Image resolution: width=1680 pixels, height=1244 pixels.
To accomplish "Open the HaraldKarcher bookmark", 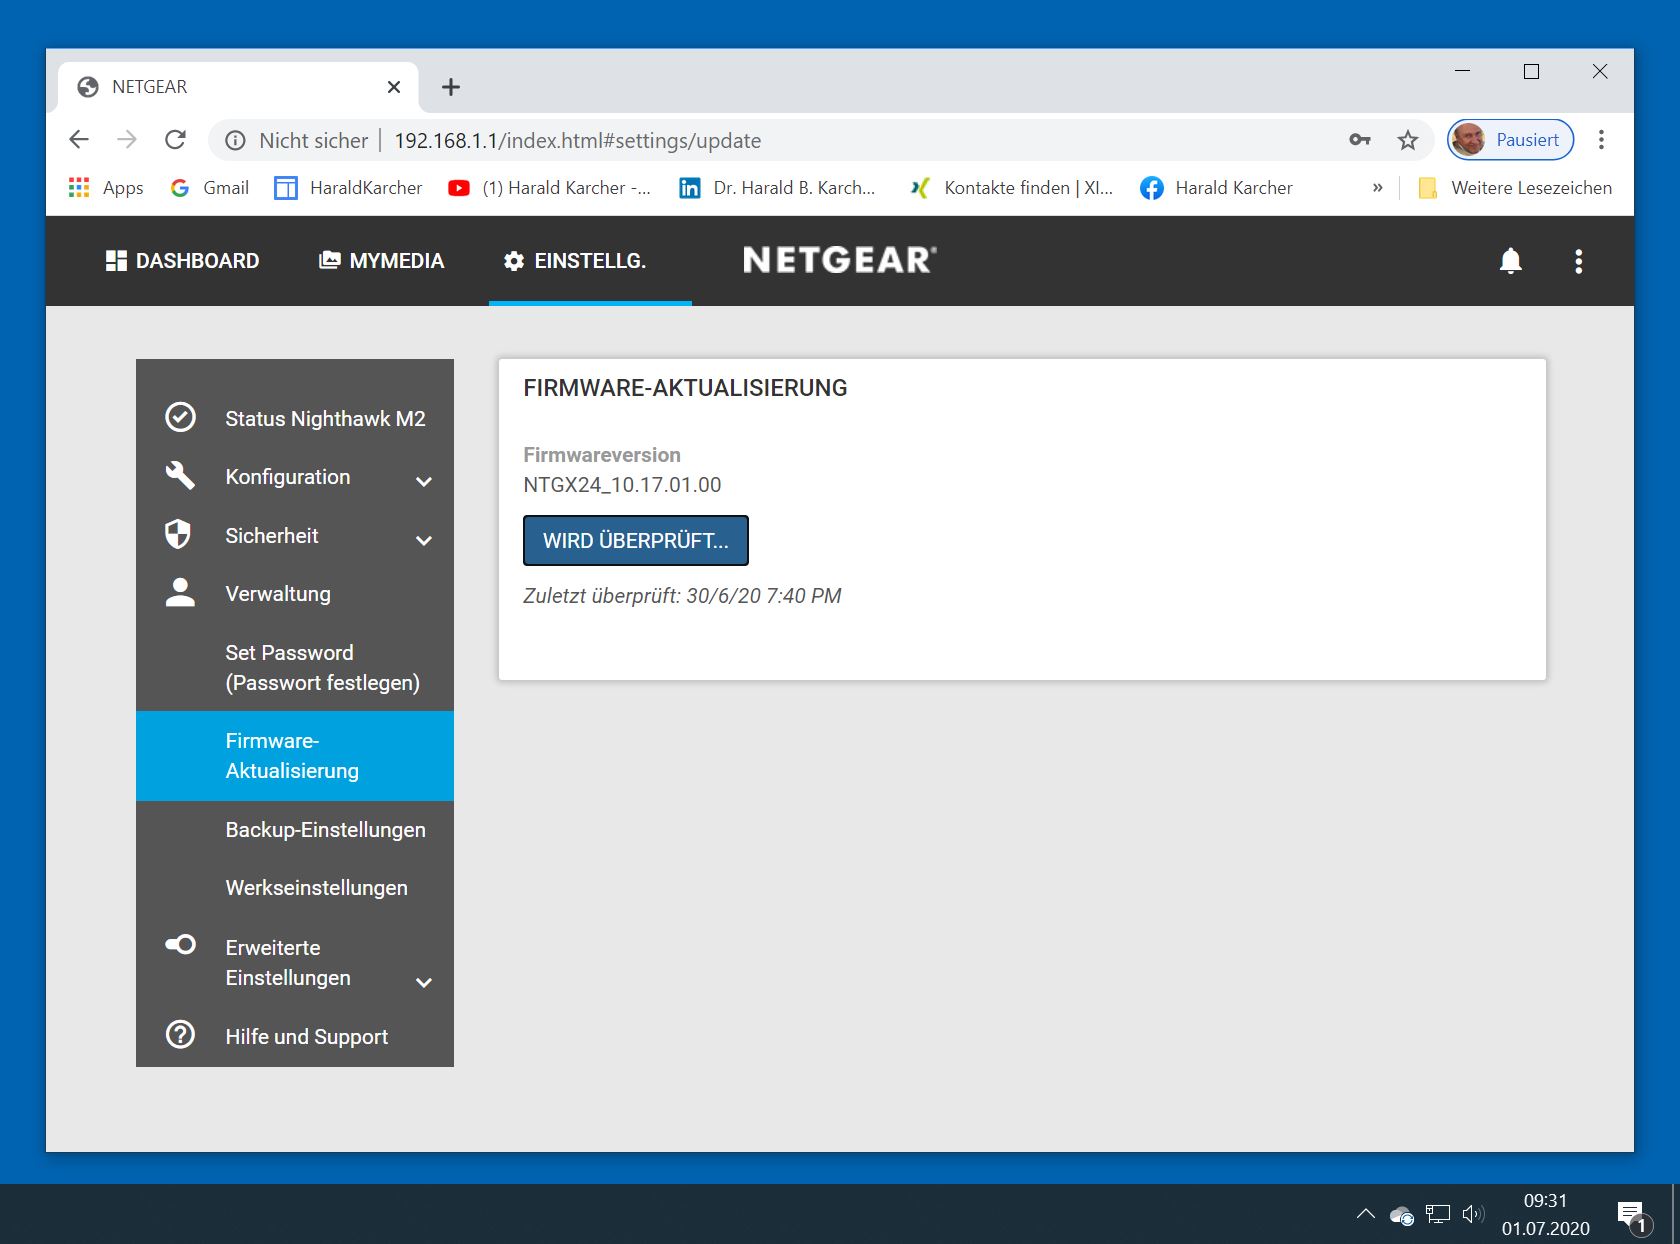I will [x=348, y=188].
